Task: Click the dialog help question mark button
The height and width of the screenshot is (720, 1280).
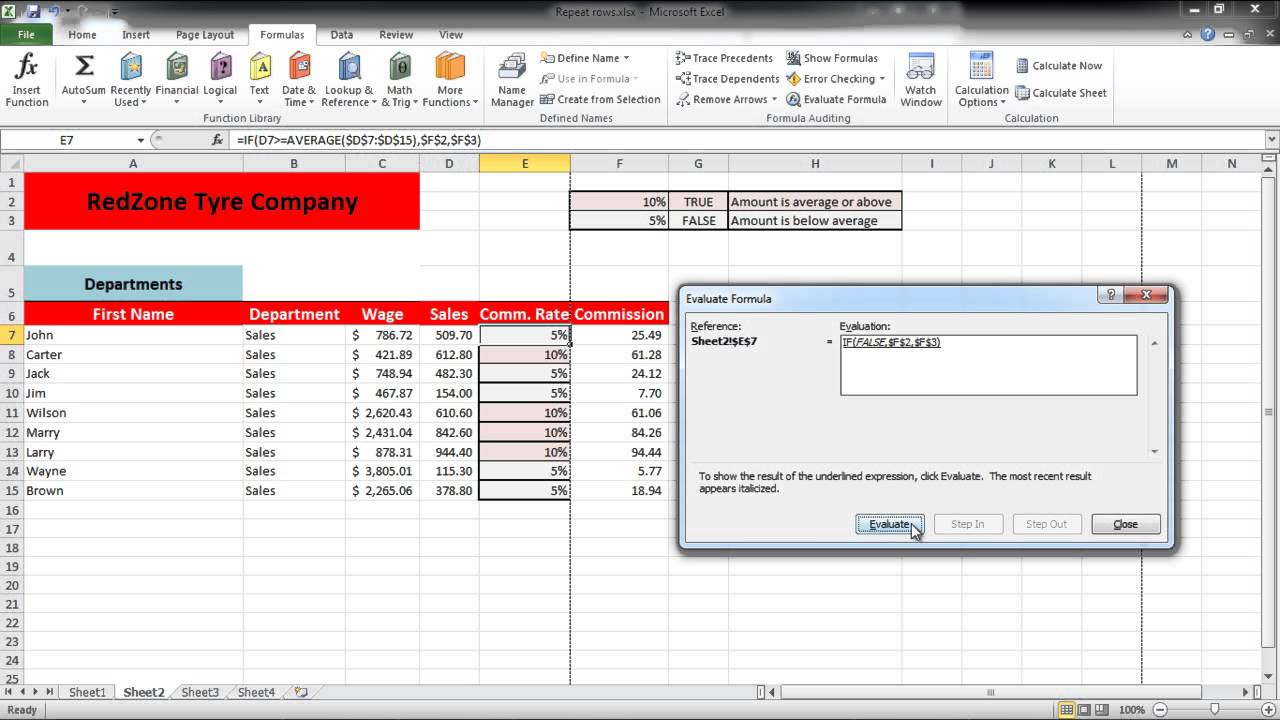Action: (x=1110, y=295)
